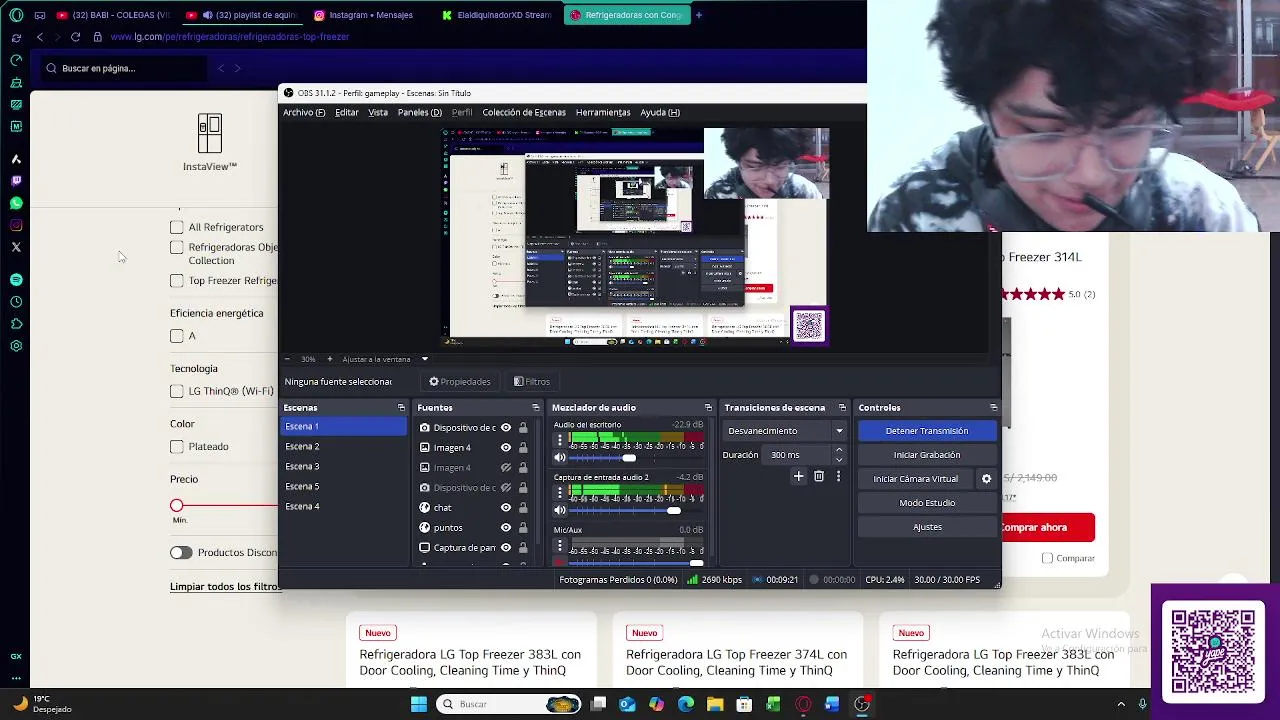Open Twitch in the Opera sidebar

coord(16,181)
